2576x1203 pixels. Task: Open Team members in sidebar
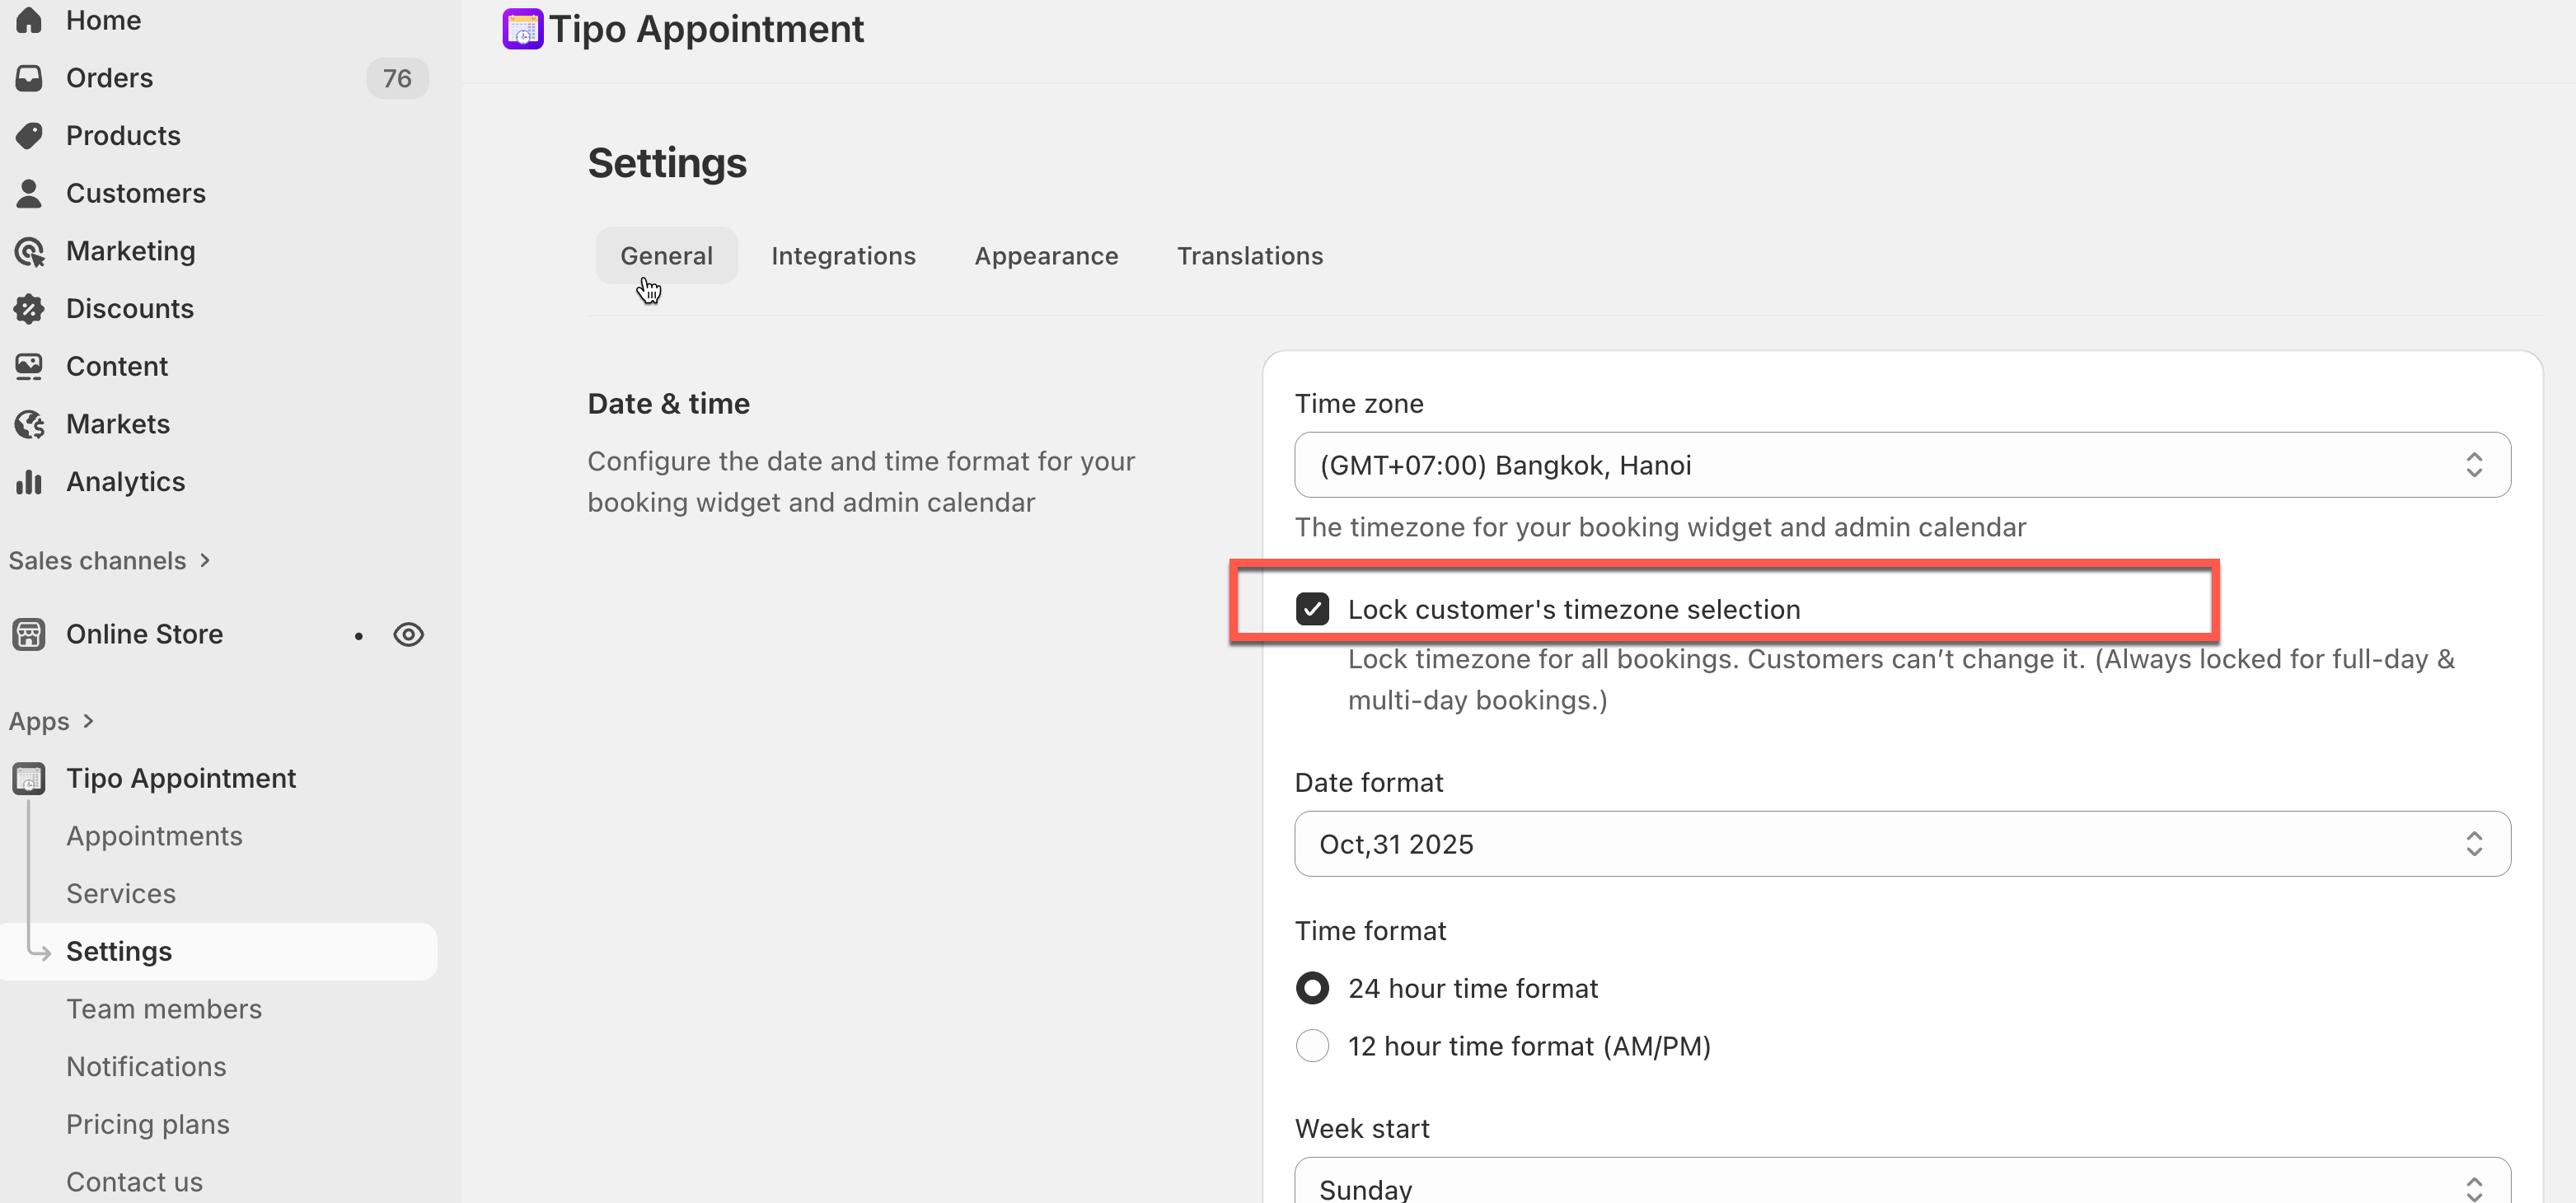(x=164, y=1009)
